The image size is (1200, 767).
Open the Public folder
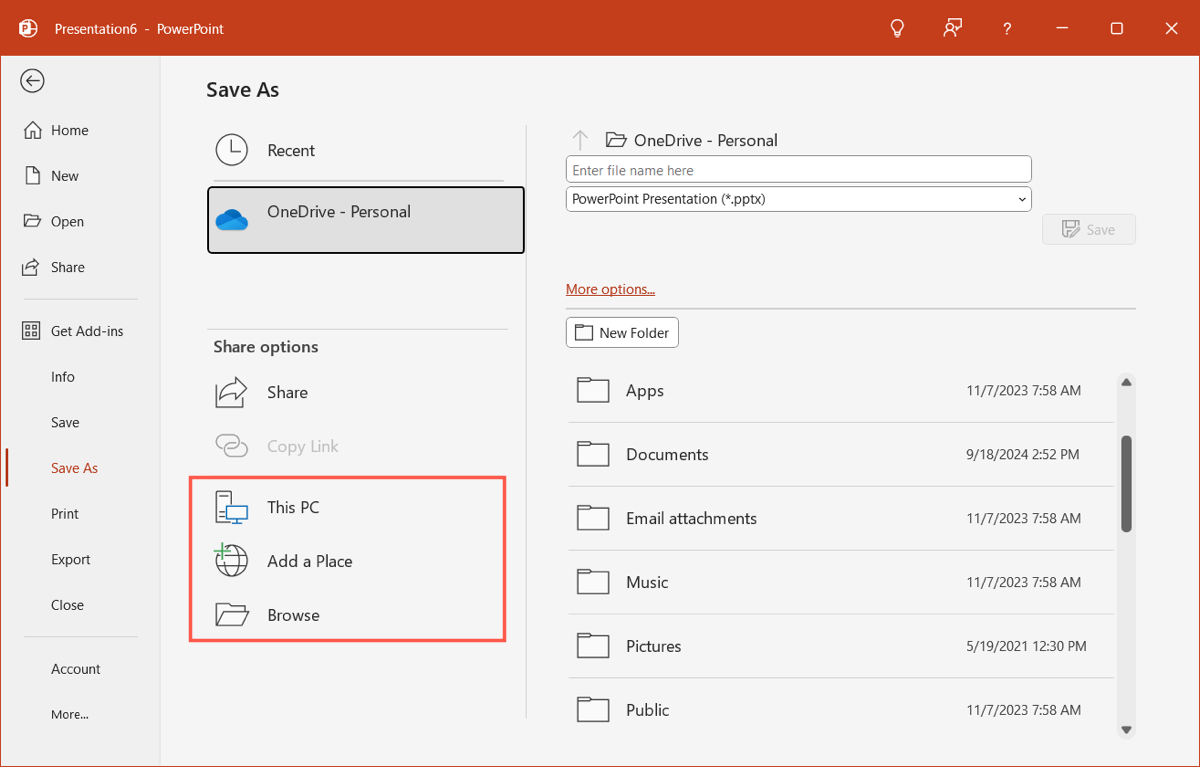[x=841, y=710]
